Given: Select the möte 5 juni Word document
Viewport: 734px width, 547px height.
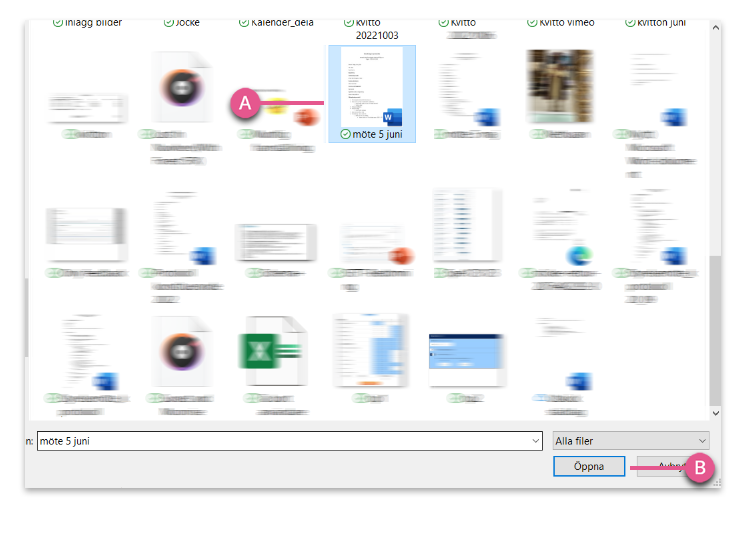Looking at the screenshot, I should pos(372,94).
